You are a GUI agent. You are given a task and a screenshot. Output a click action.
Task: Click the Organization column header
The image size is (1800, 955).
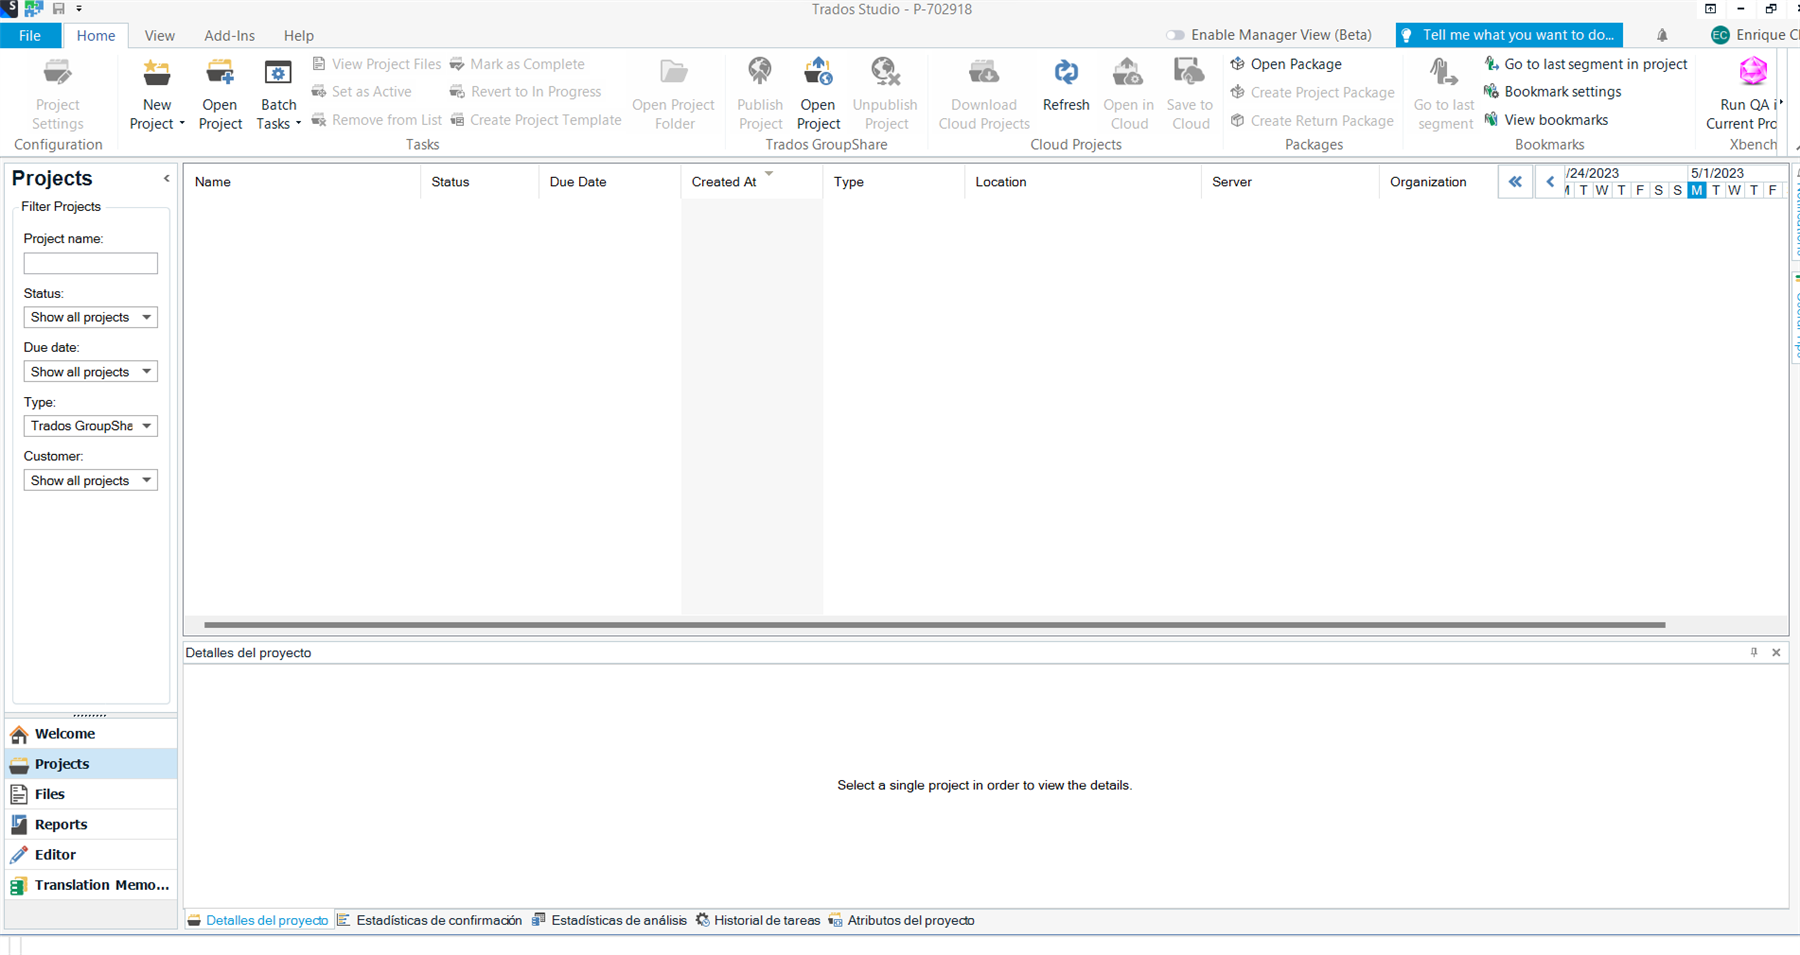pyautogui.click(x=1437, y=182)
